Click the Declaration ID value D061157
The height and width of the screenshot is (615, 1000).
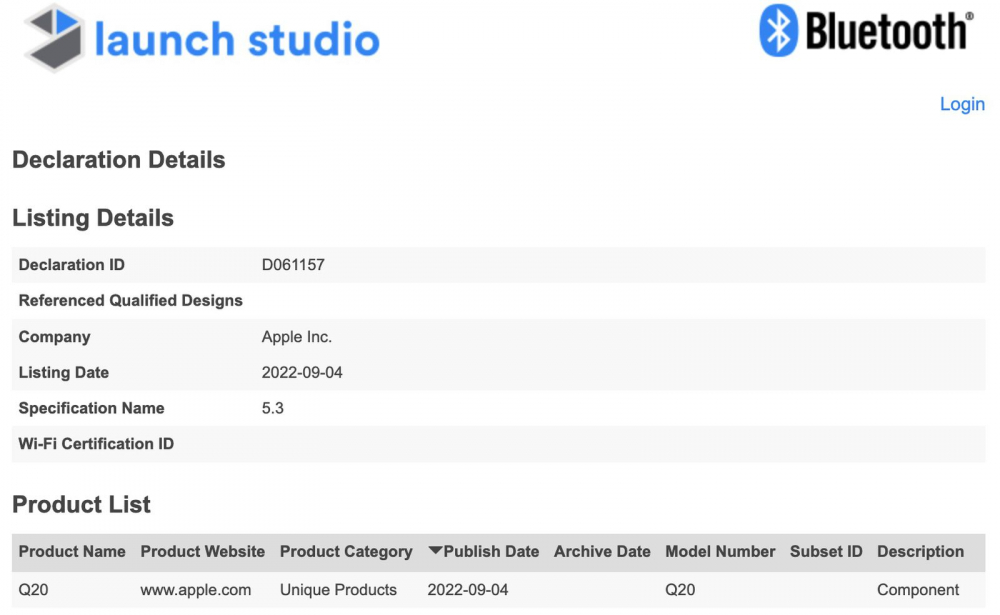[x=293, y=264]
